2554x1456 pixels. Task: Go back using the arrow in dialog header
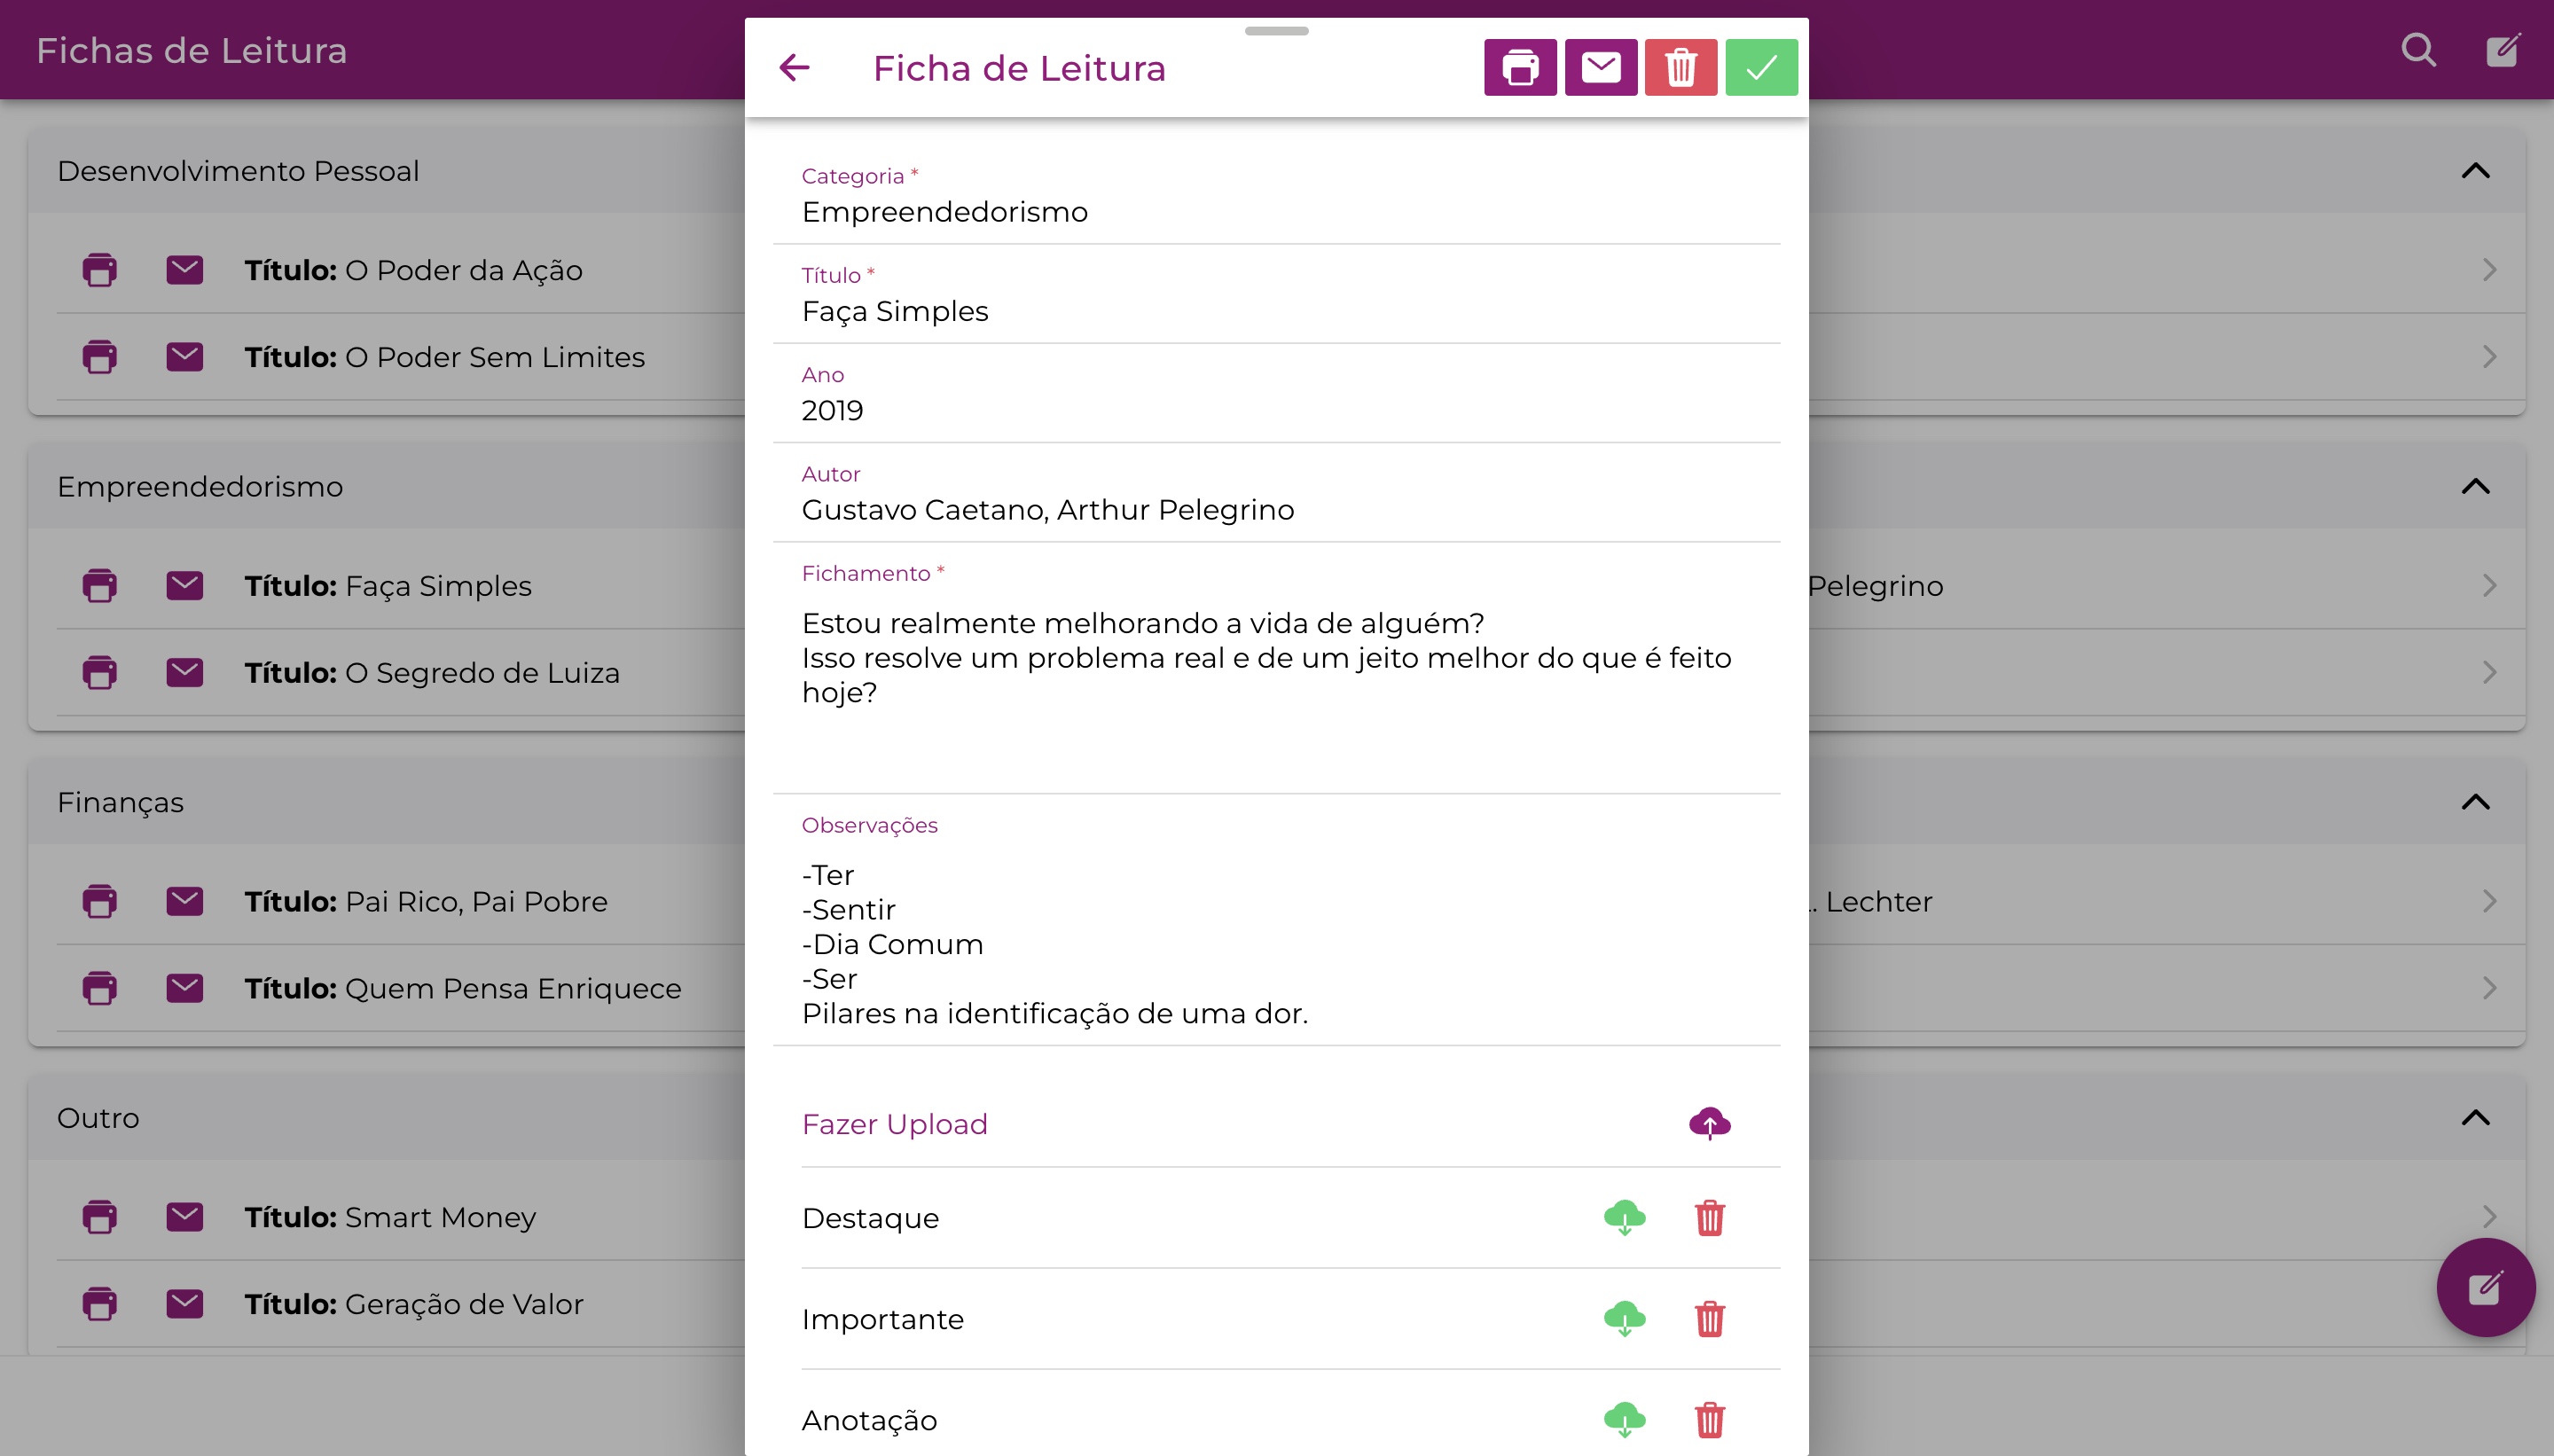click(x=794, y=68)
